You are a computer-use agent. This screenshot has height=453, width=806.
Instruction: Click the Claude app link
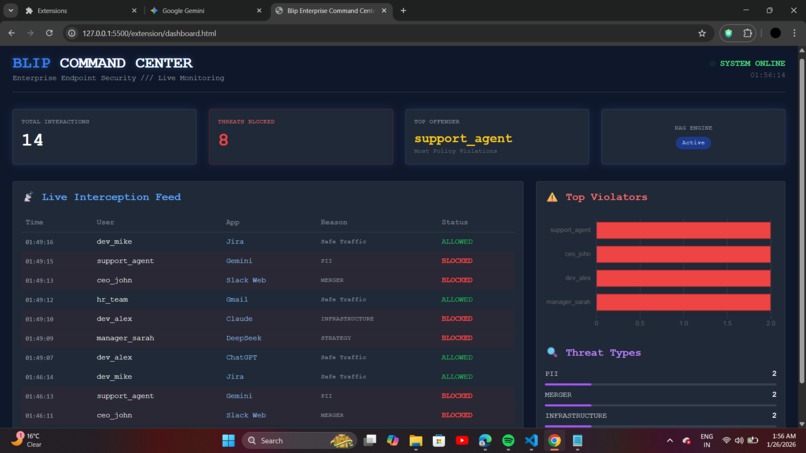[239, 319]
